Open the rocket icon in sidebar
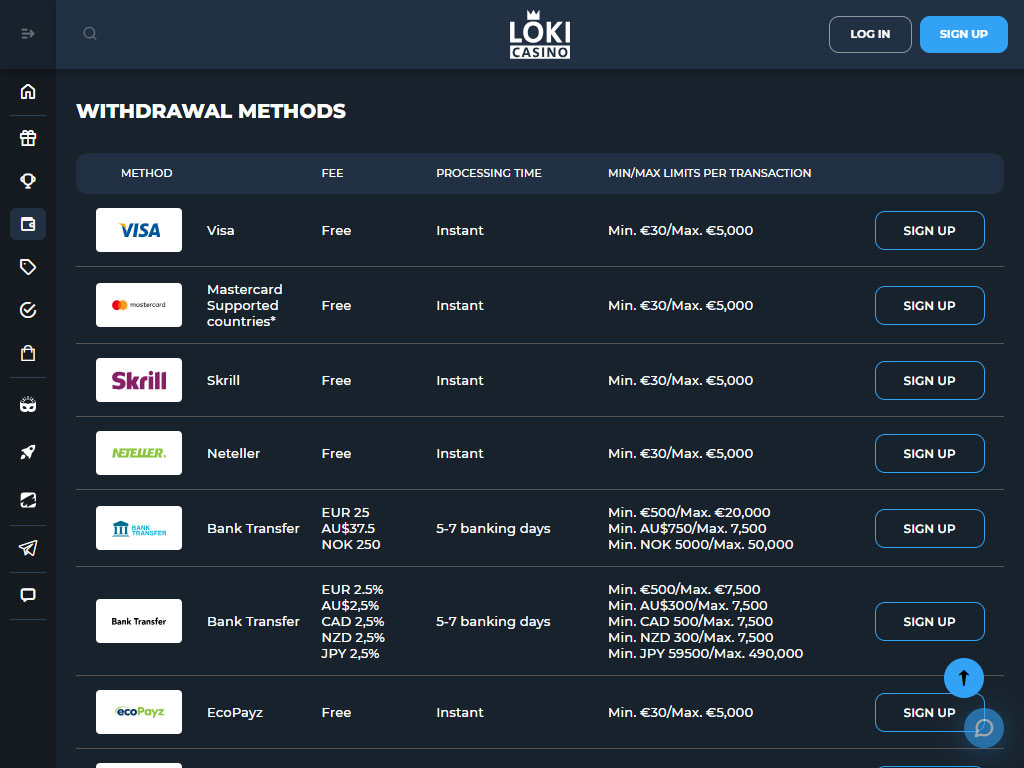This screenshot has height=768, width=1024. click(x=28, y=452)
